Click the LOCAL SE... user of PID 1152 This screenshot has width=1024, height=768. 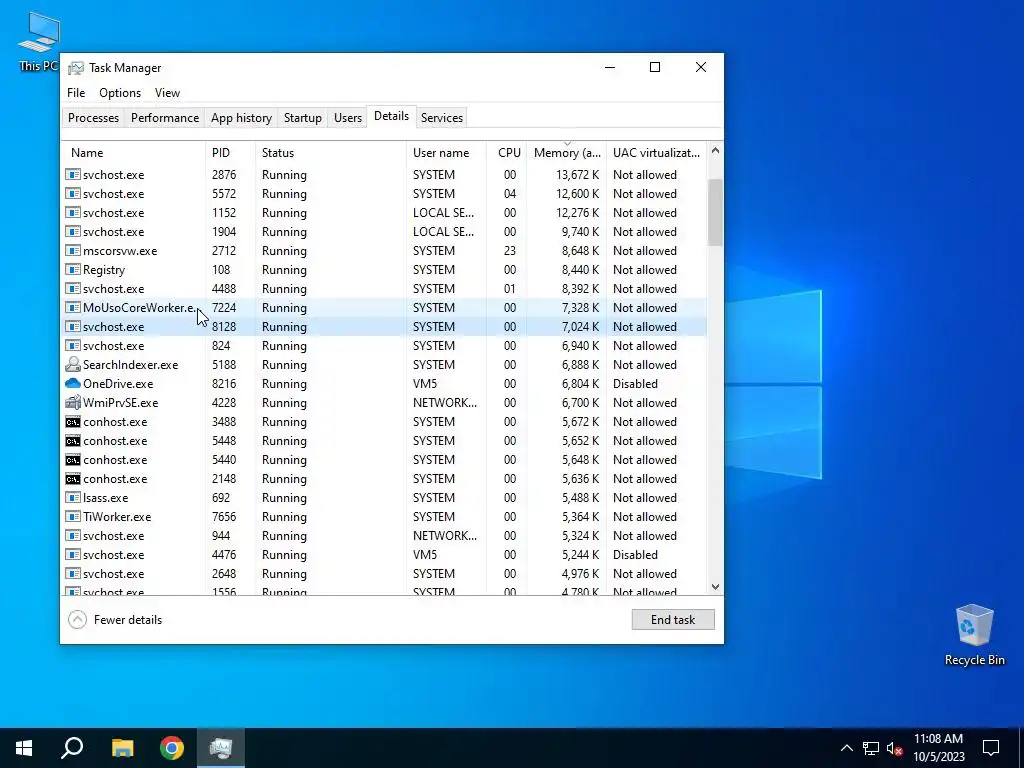(443, 213)
